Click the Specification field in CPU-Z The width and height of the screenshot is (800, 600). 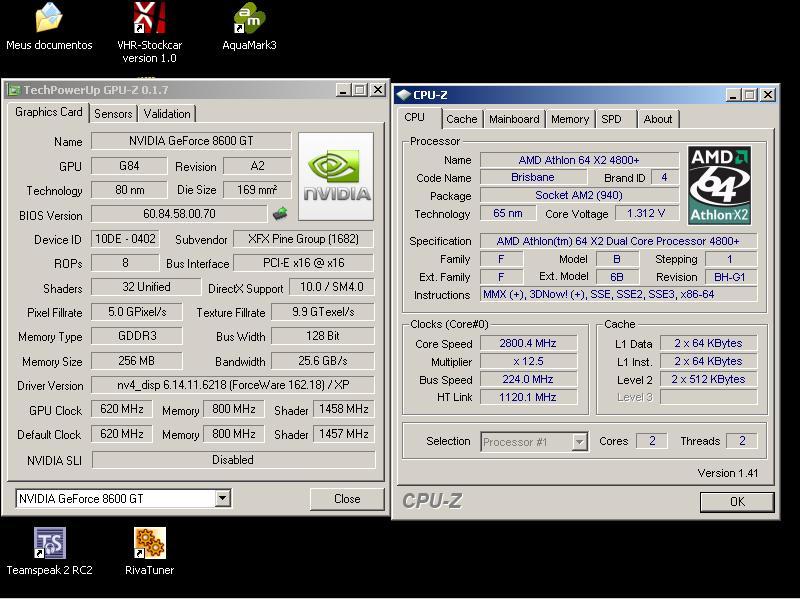618,241
